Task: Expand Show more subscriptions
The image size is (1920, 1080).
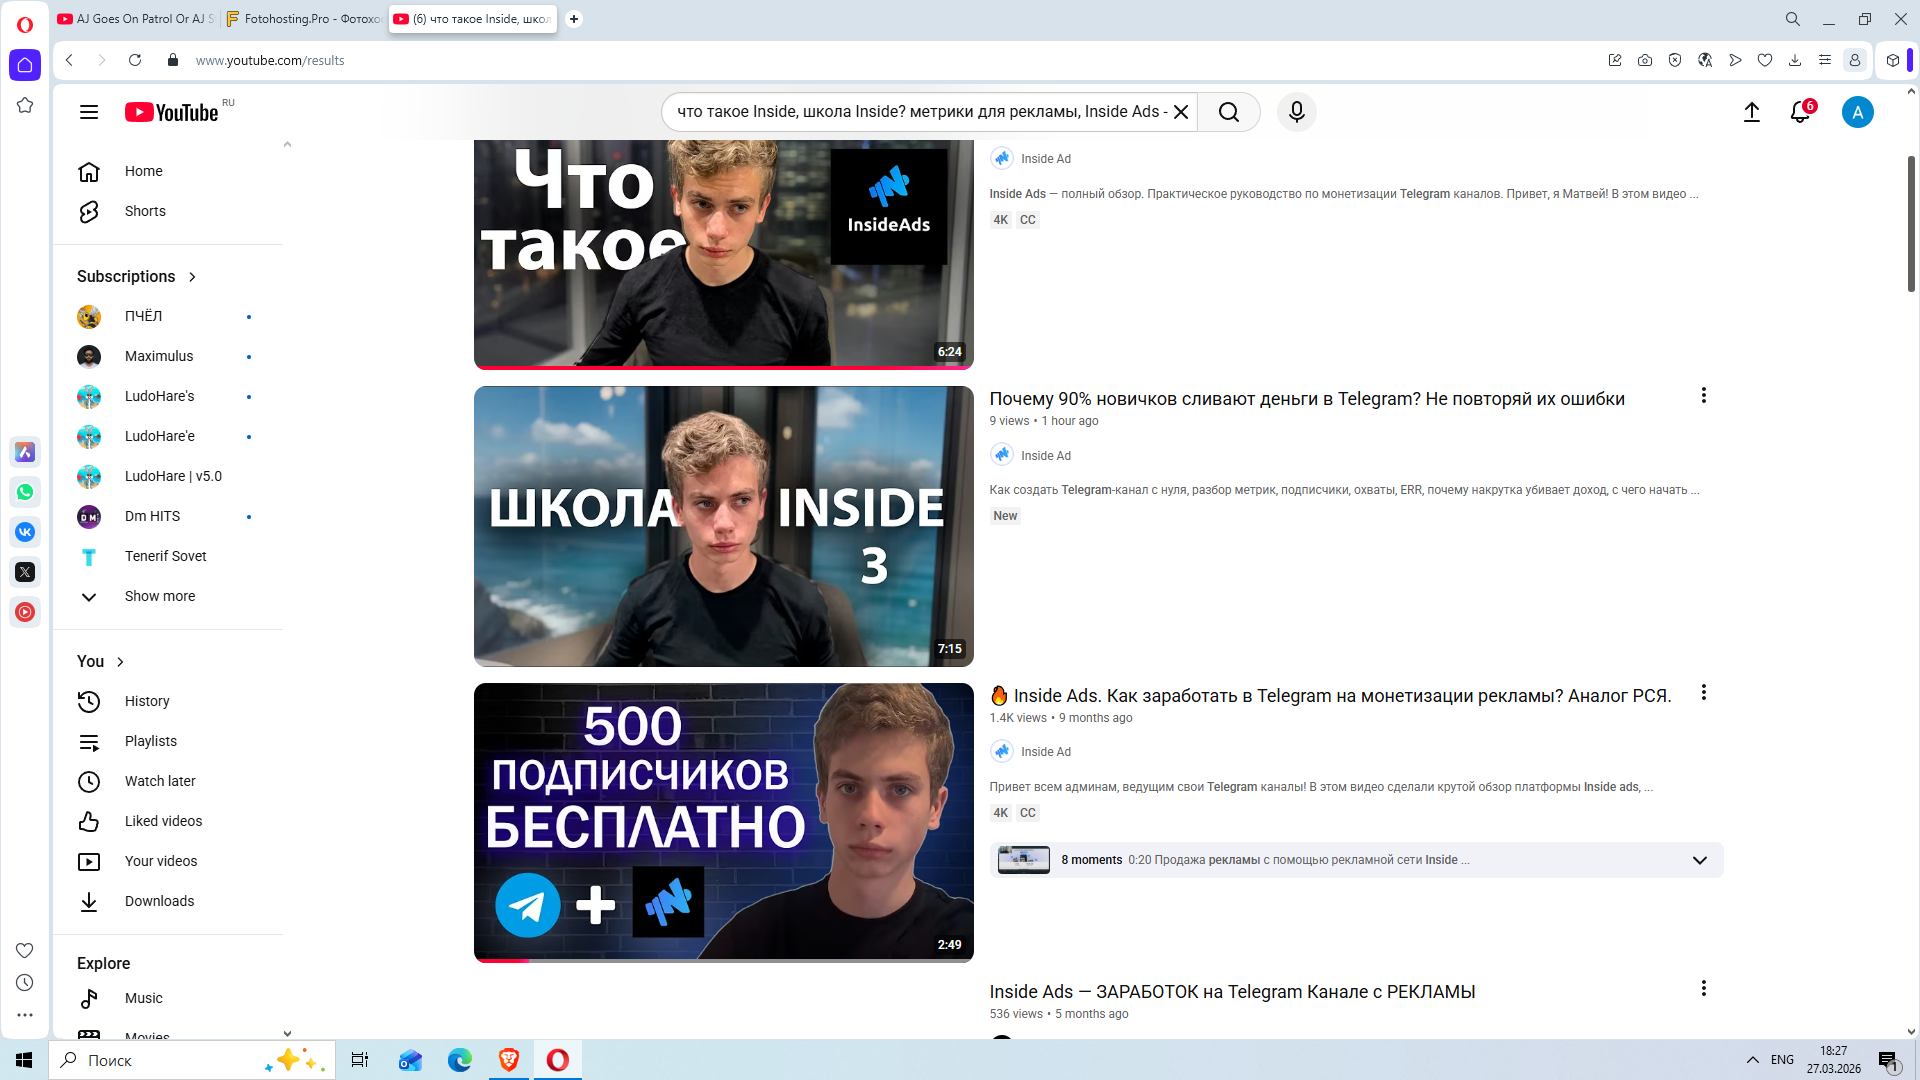Action: click(x=159, y=596)
